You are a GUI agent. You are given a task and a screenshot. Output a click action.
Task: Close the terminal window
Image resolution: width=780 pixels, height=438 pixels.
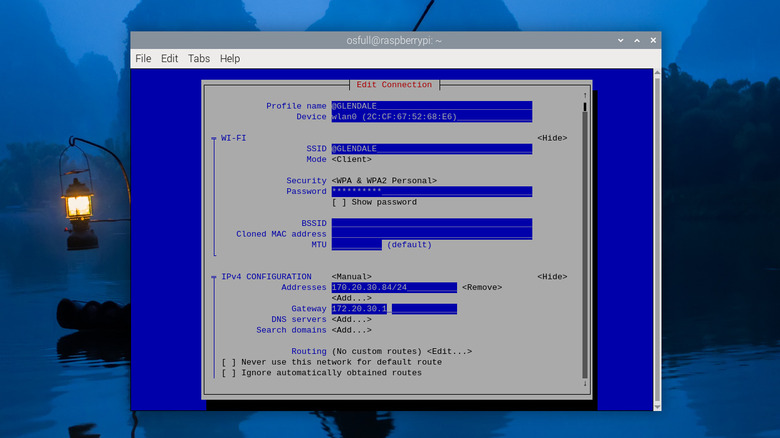[x=651, y=39]
